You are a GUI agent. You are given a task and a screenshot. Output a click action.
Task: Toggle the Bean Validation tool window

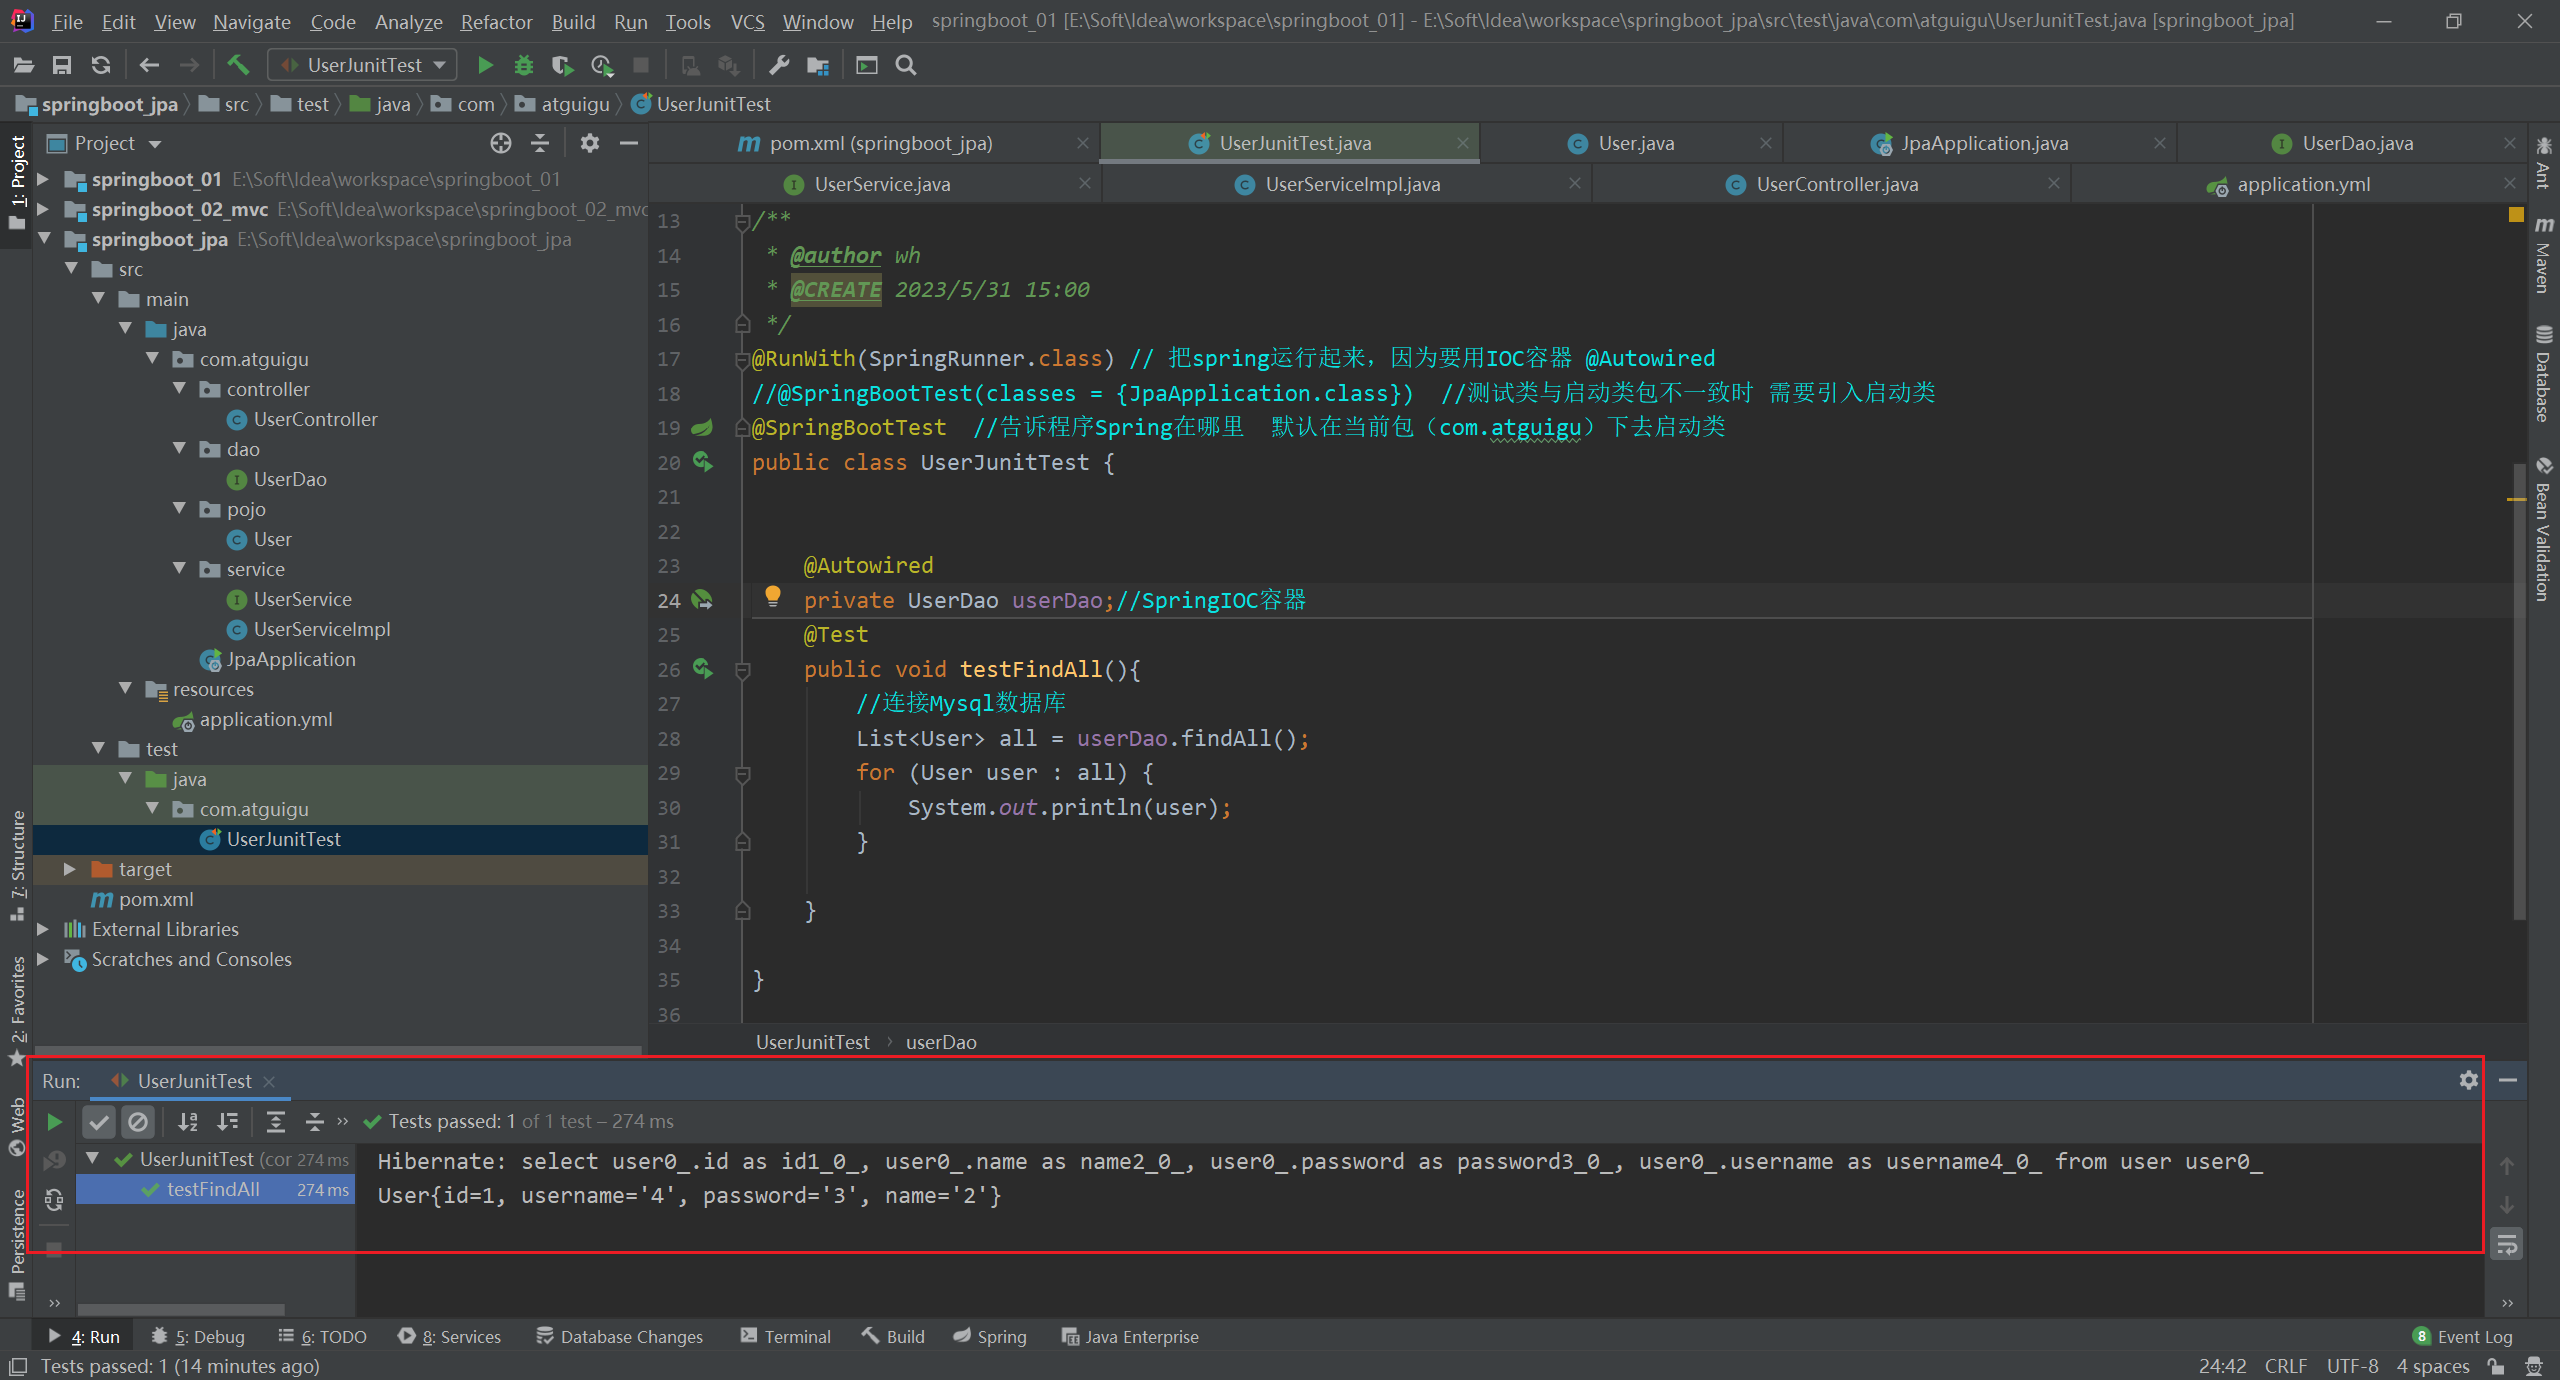click(x=2543, y=530)
